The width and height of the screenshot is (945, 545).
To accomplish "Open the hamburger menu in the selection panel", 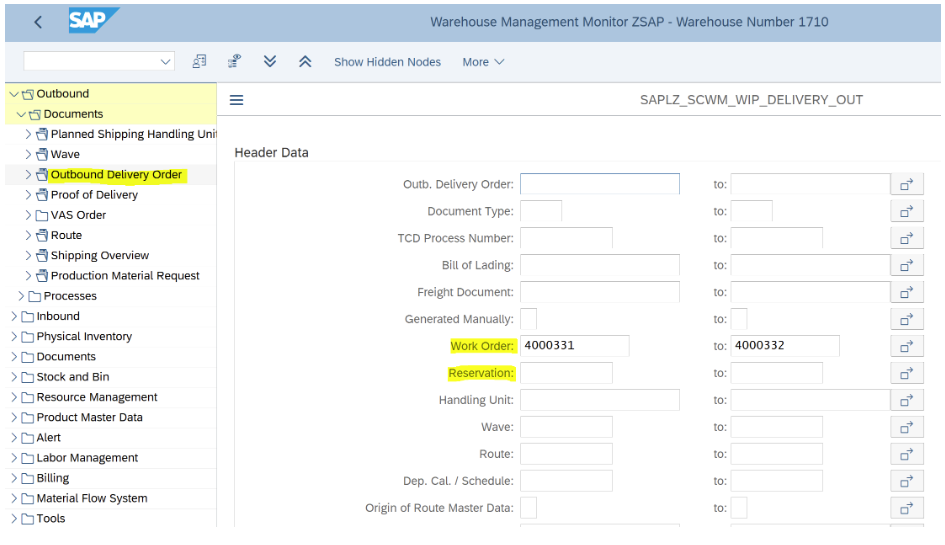I will [236, 100].
